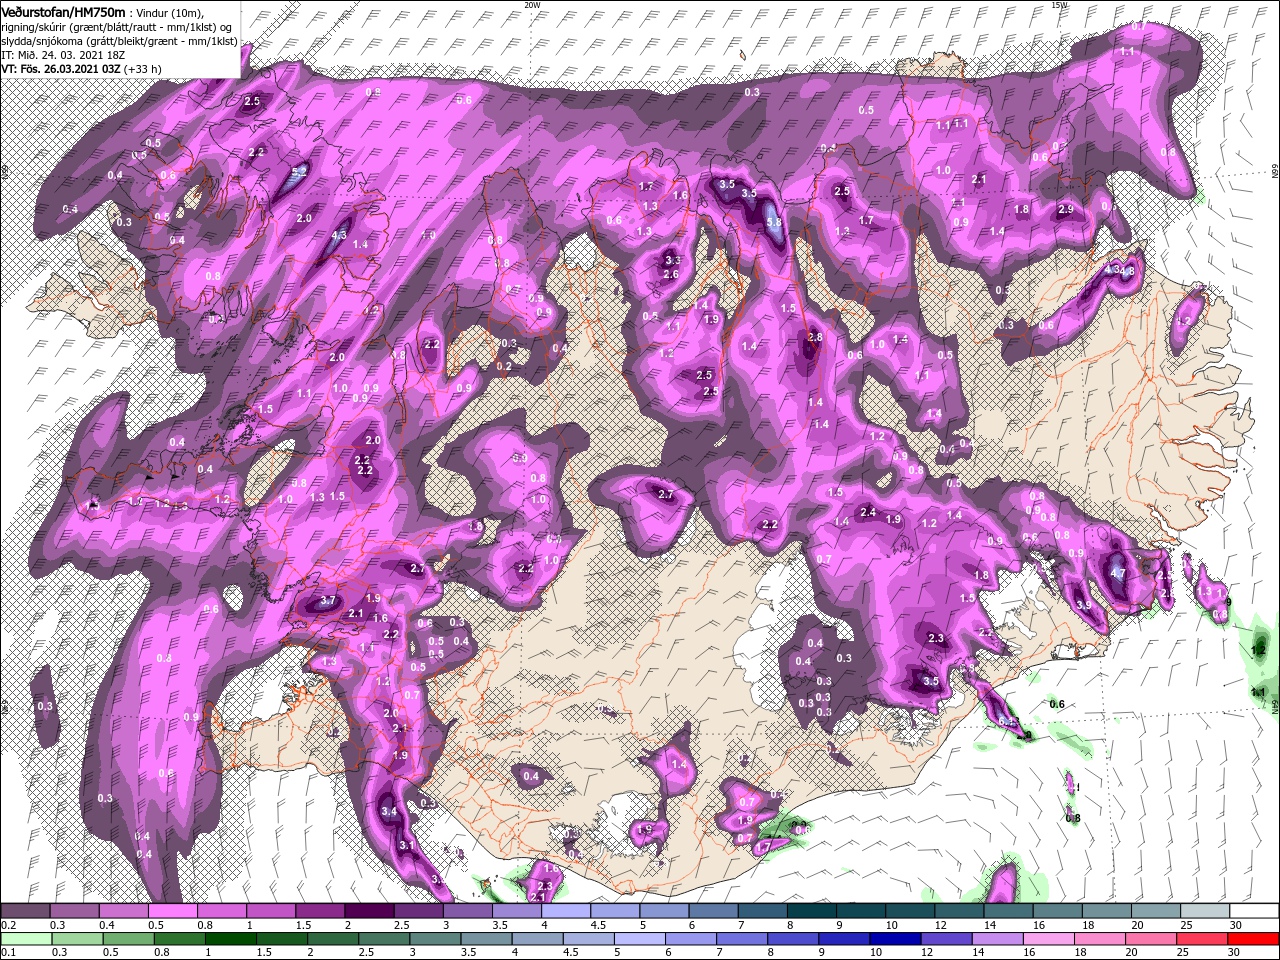Select the 'VT: Fös. 26.03.2021 03Z' valid time
The height and width of the screenshot is (960, 1280).
61,69
